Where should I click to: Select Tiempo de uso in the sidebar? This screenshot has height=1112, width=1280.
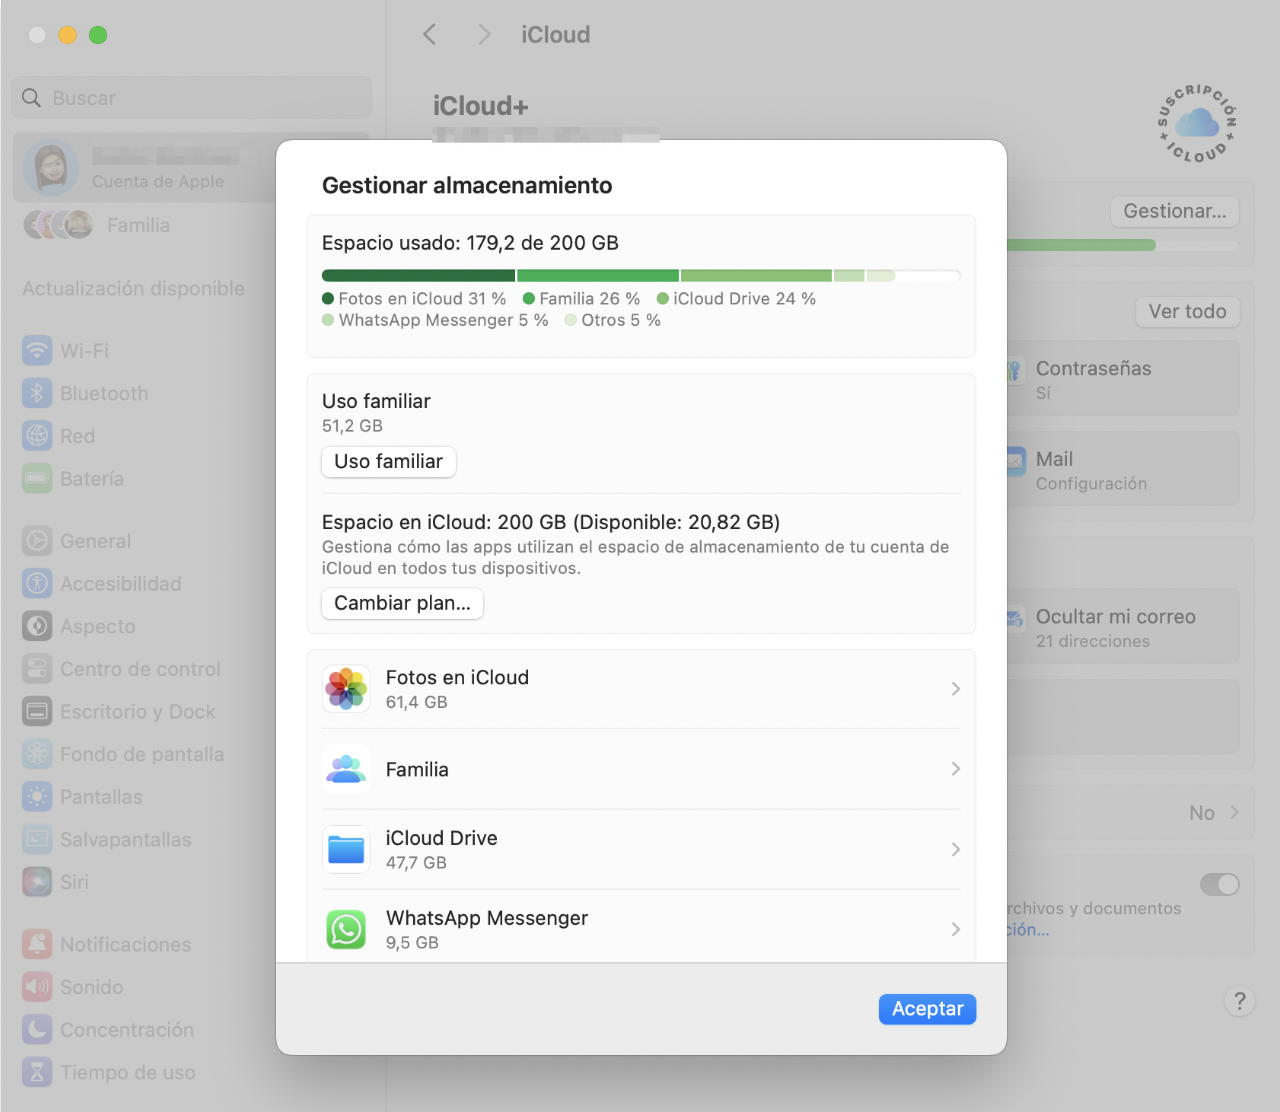point(36,1071)
